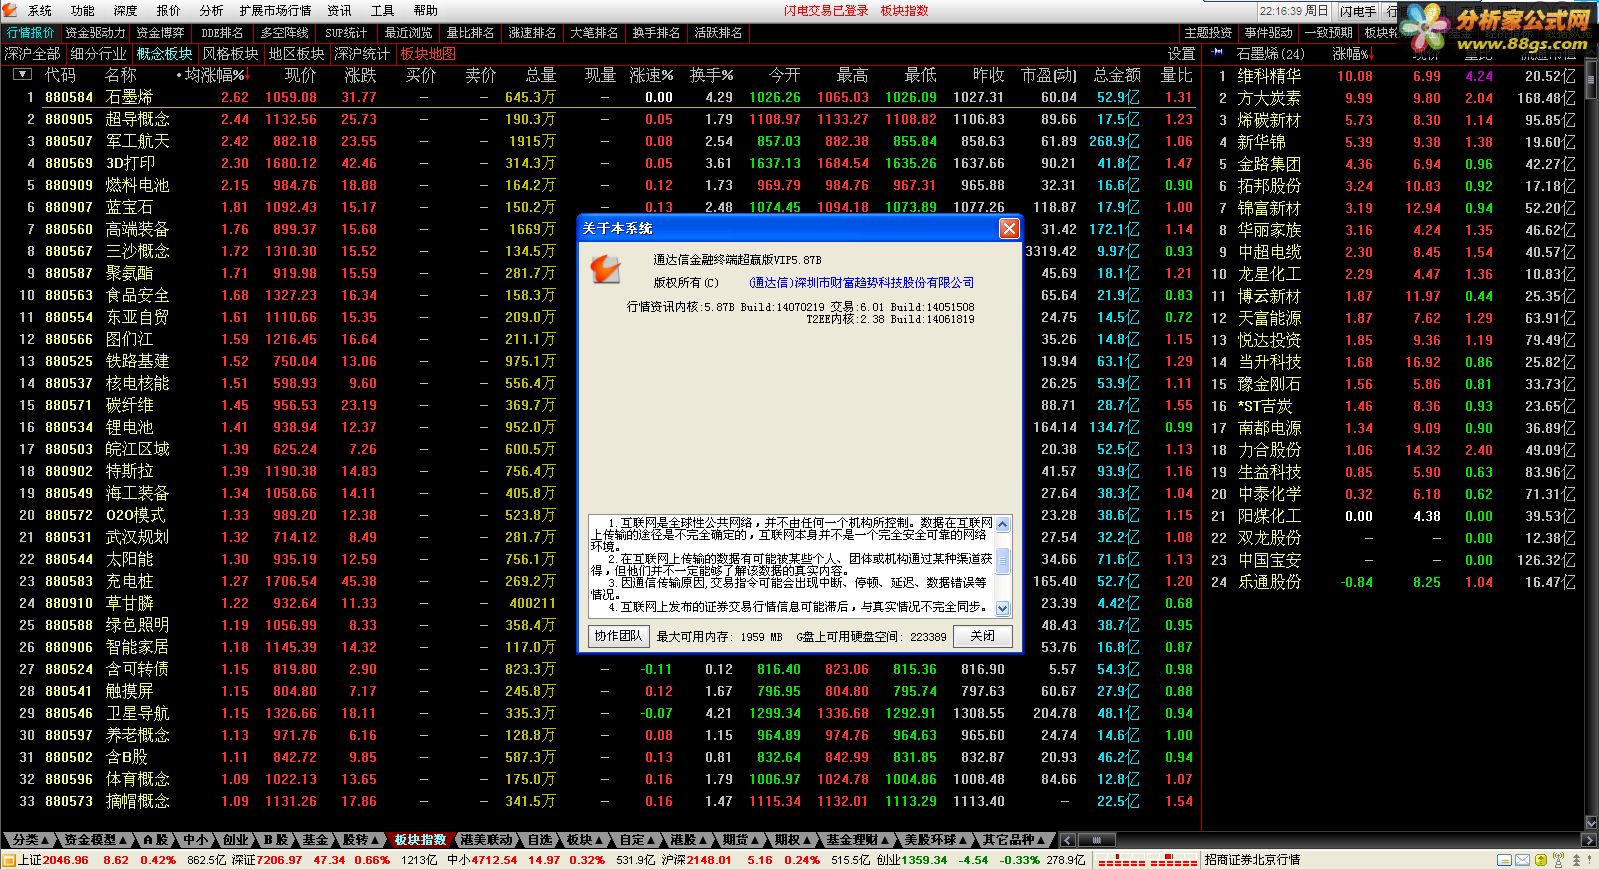Open 深沪统计 view
1599x869 pixels.
click(x=362, y=54)
